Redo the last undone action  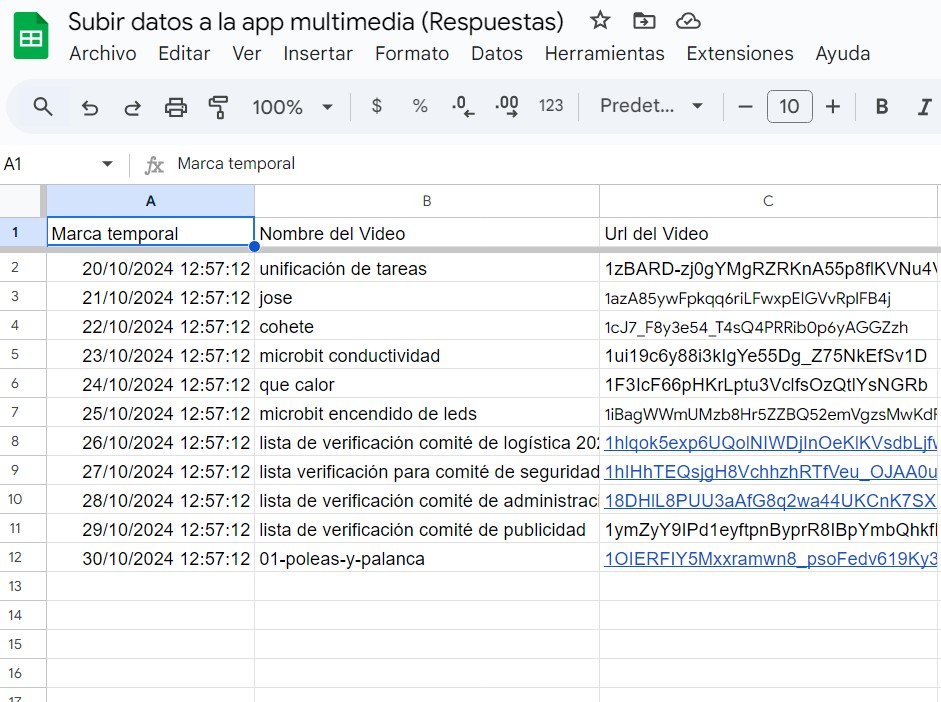click(132, 107)
